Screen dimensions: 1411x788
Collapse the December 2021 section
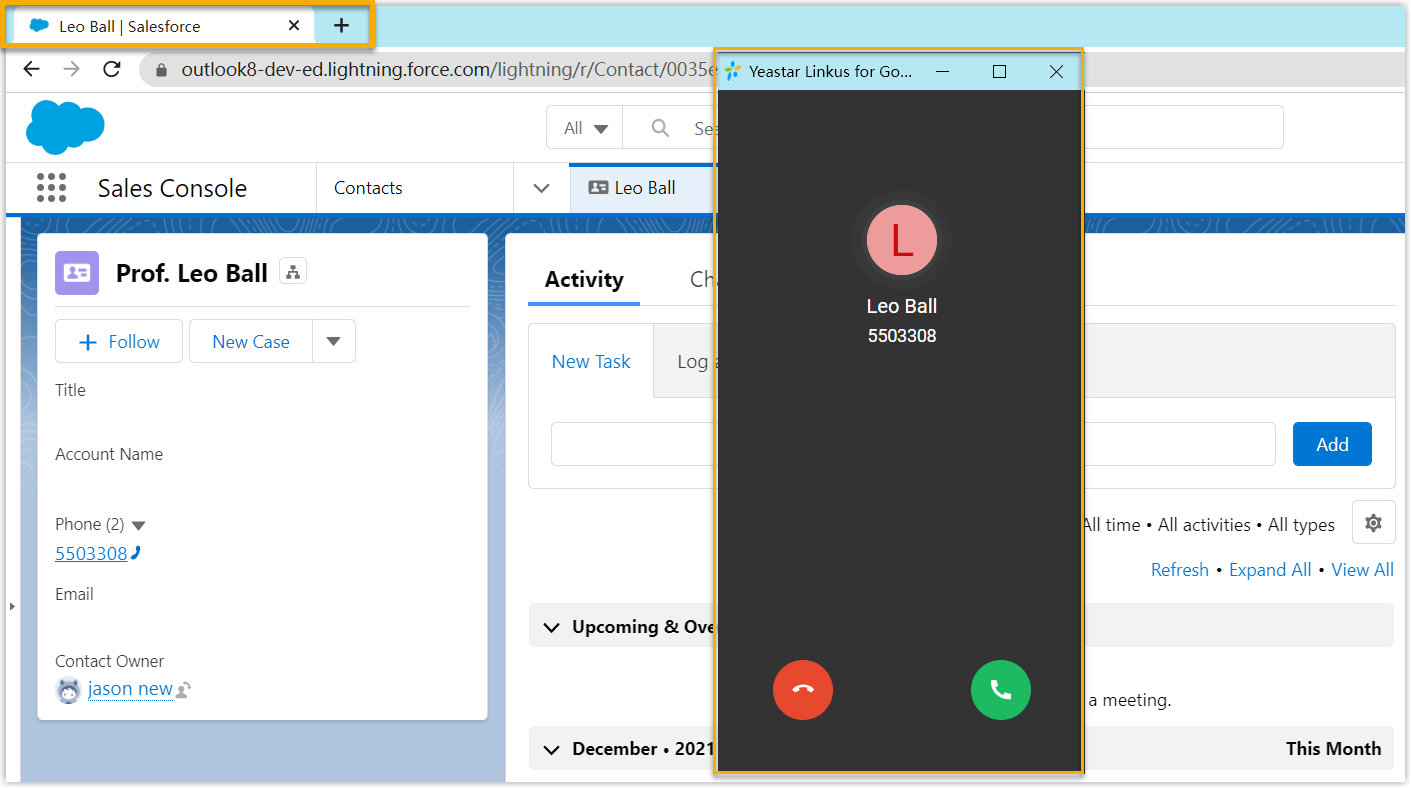550,749
